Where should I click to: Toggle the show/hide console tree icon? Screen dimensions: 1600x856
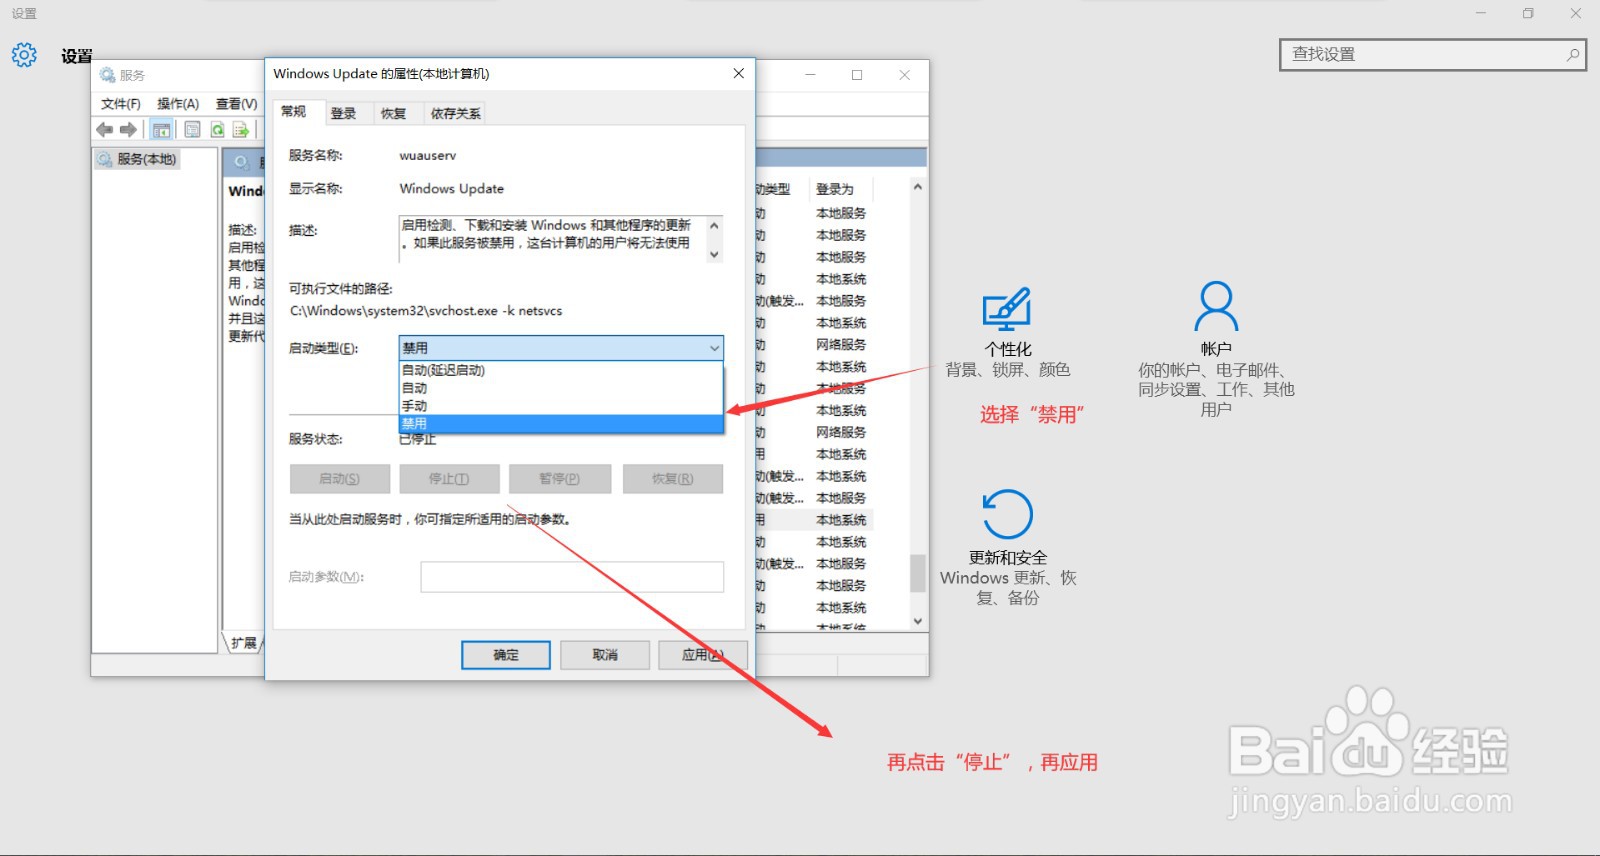[161, 130]
